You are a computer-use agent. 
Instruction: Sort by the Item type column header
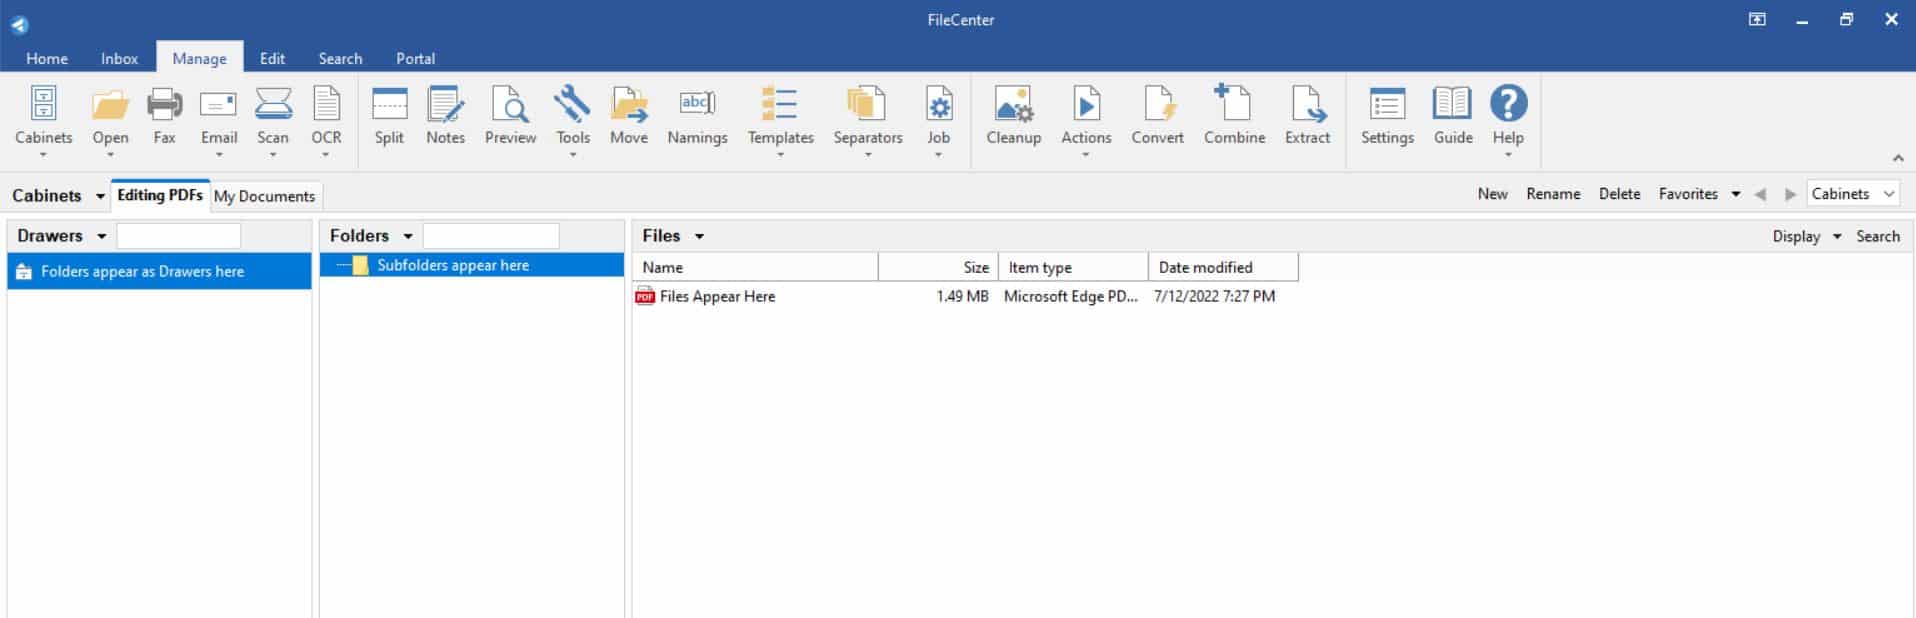click(x=1073, y=267)
